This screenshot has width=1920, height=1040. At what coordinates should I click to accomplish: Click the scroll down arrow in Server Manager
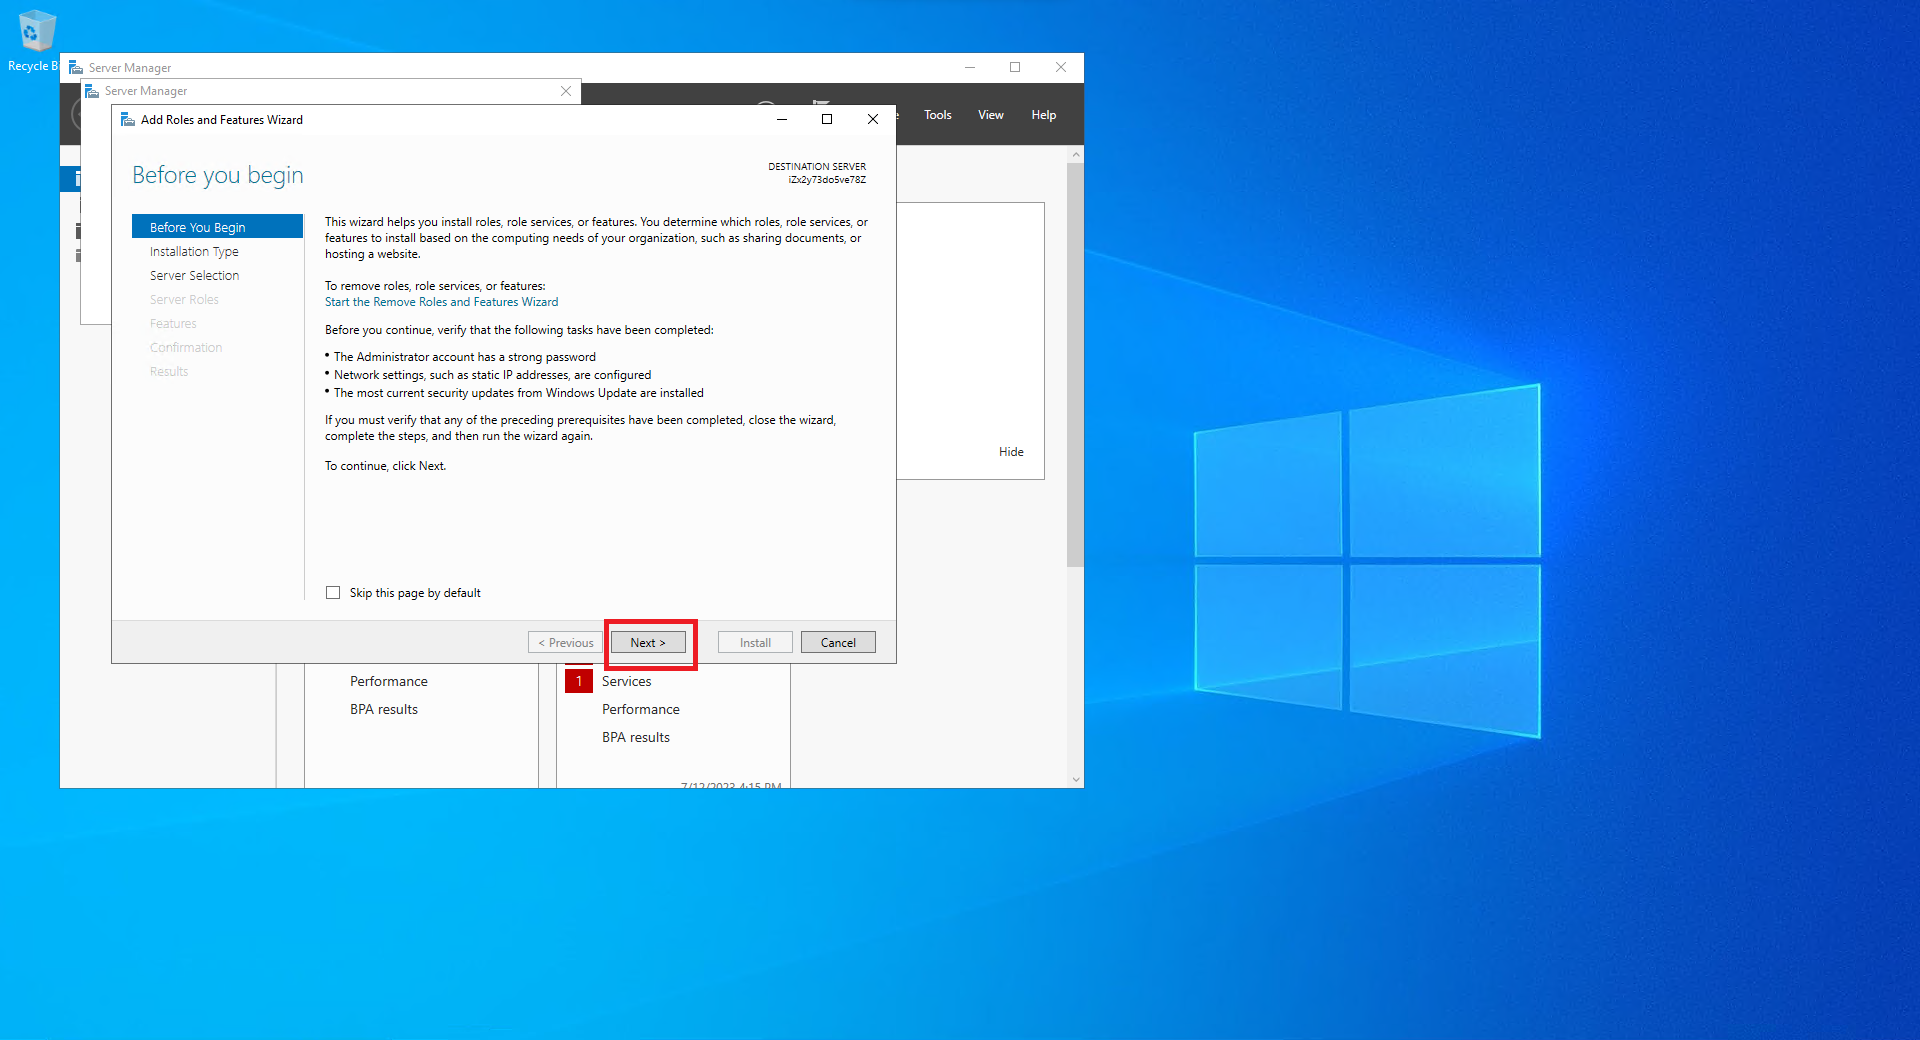tap(1076, 780)
